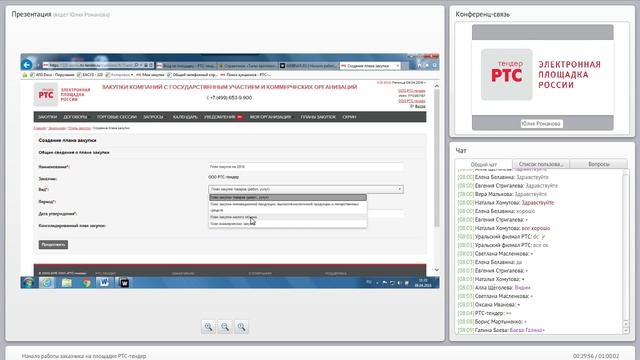Click the red notification badge beside УВЕДОМЛЕНИЯ
This screenshot has height=360, width=640.
(240, 117)
